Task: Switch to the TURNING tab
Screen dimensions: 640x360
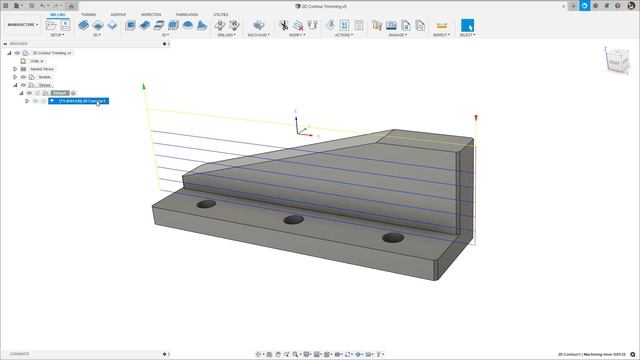Action: pos(88,15)
